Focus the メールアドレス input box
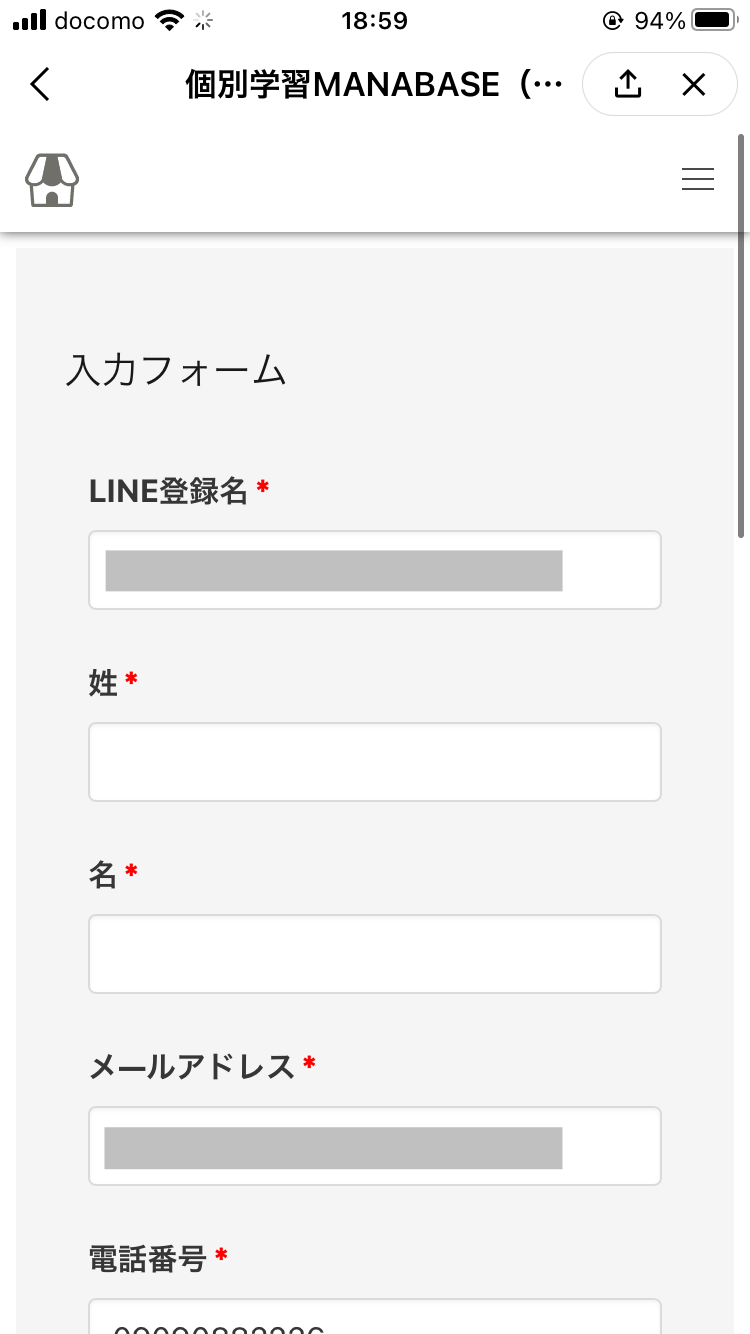 tap(374, 1146)
